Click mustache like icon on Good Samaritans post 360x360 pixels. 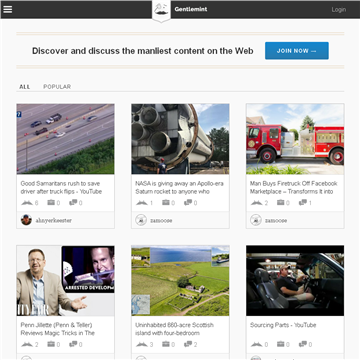27,203
